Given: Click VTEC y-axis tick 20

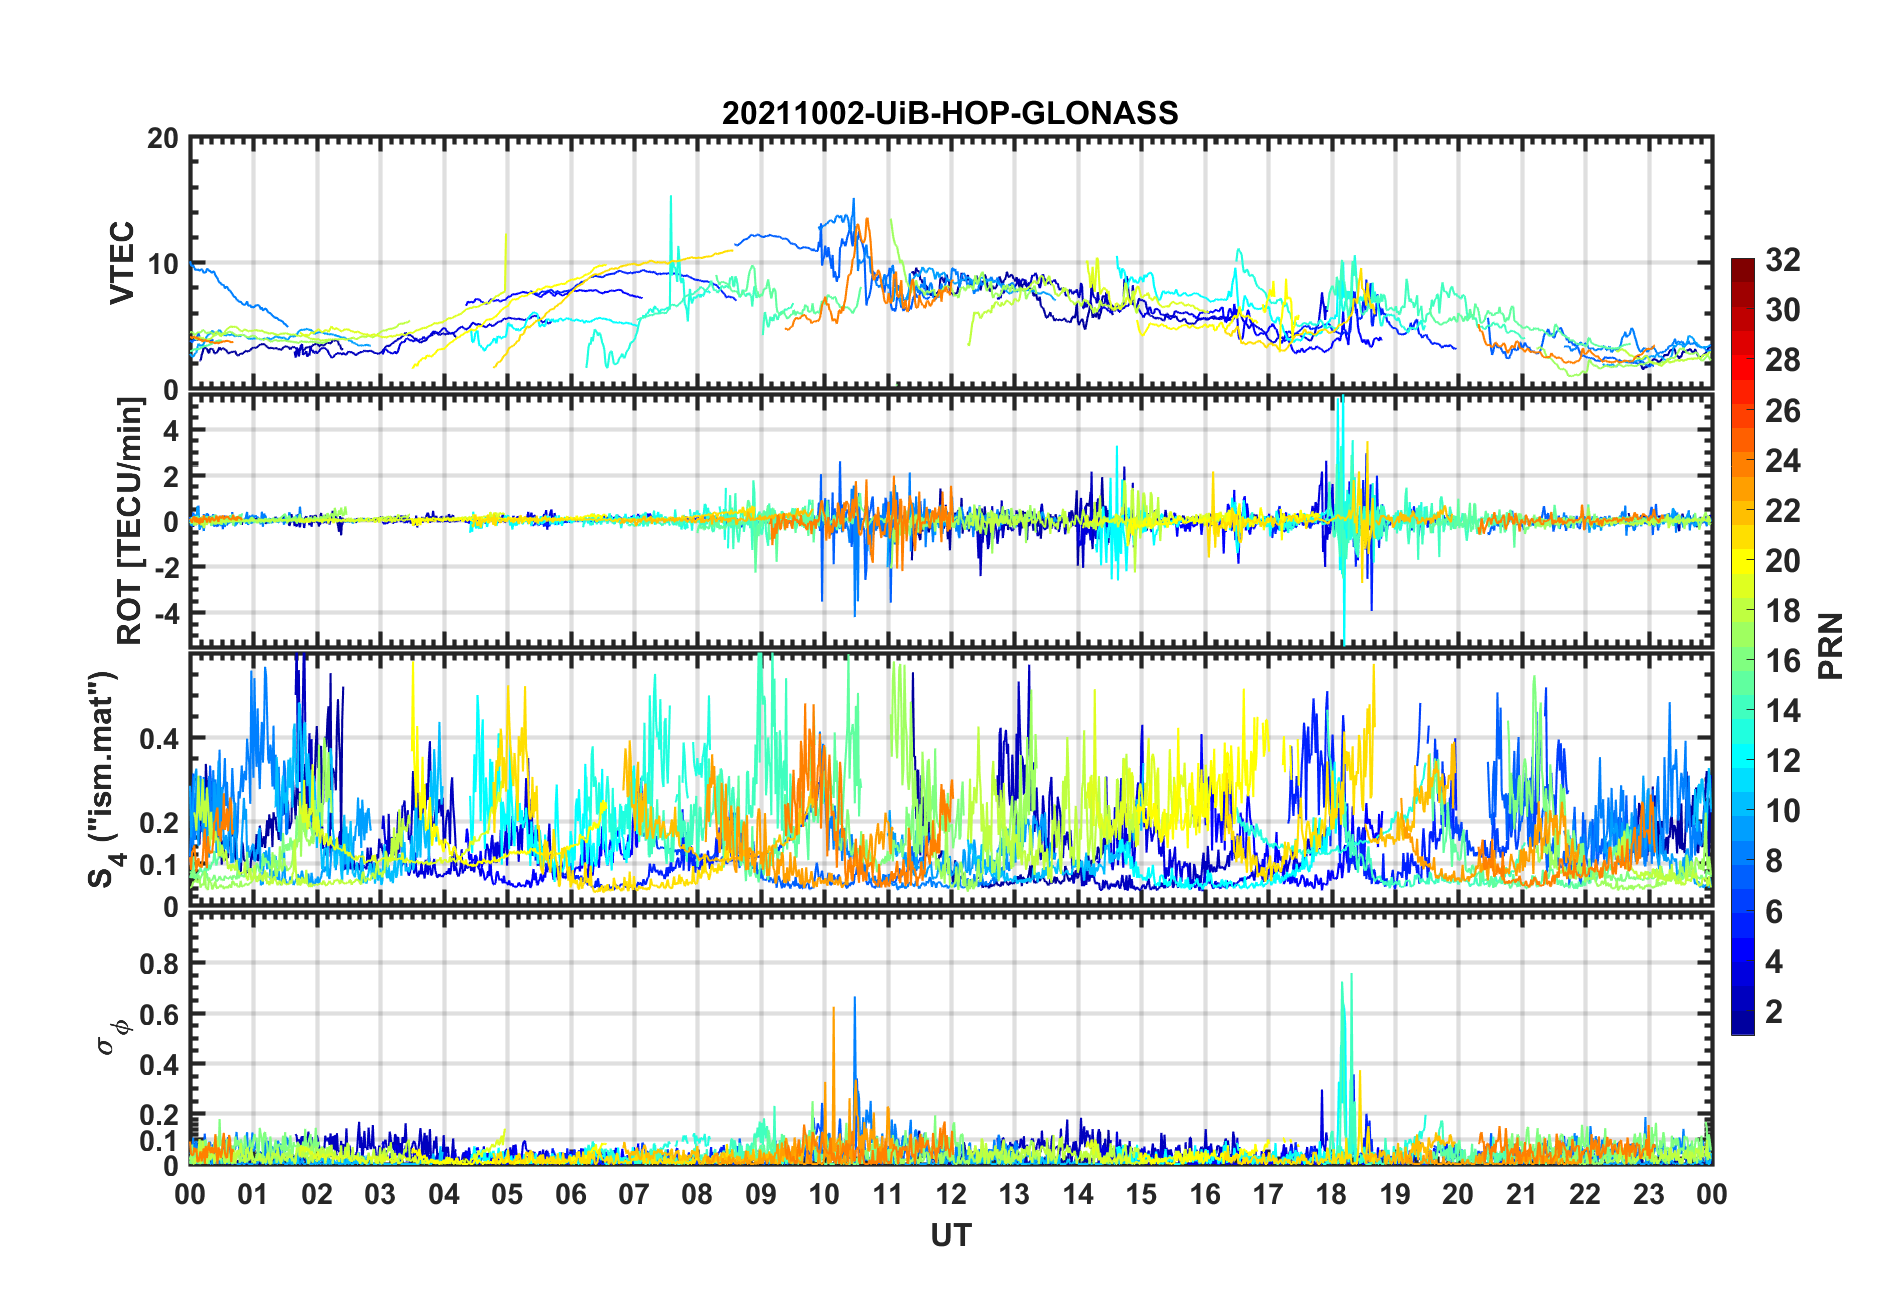Looking at the screenshot, I should click(x=163, y=139).
